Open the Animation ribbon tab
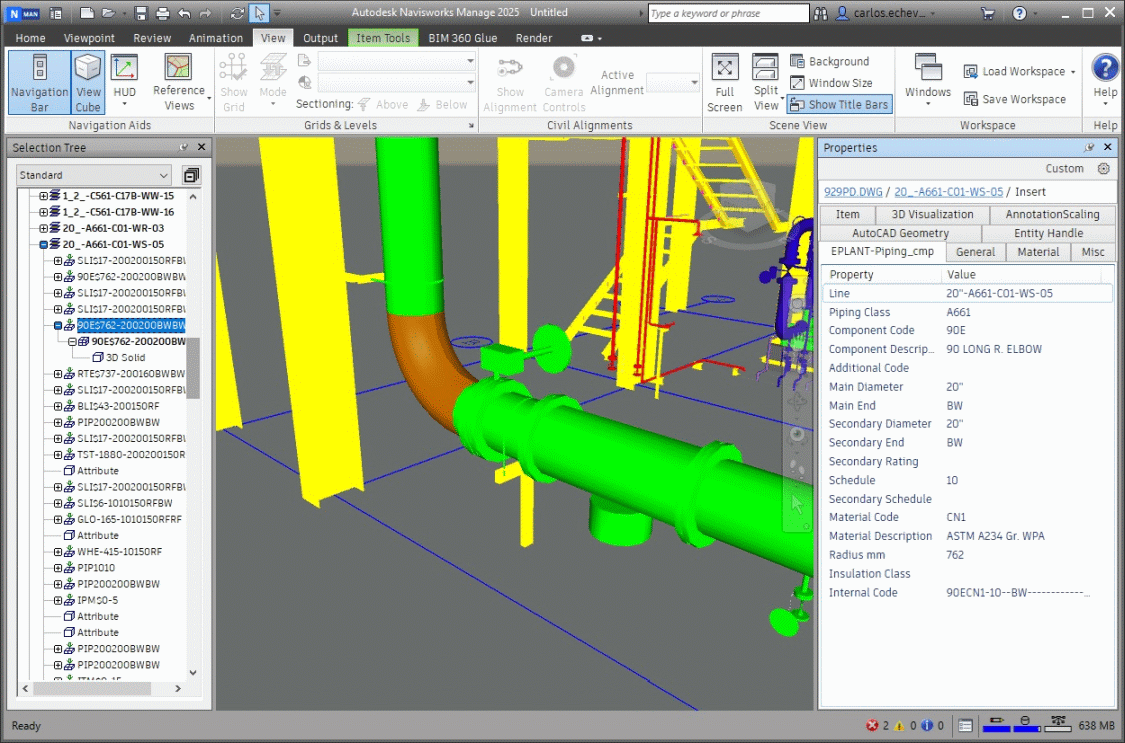 (216, 38)
